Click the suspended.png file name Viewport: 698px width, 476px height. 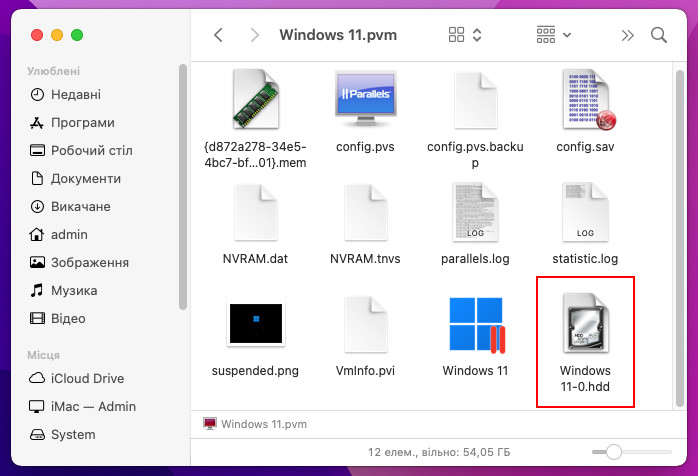(255, 371)
